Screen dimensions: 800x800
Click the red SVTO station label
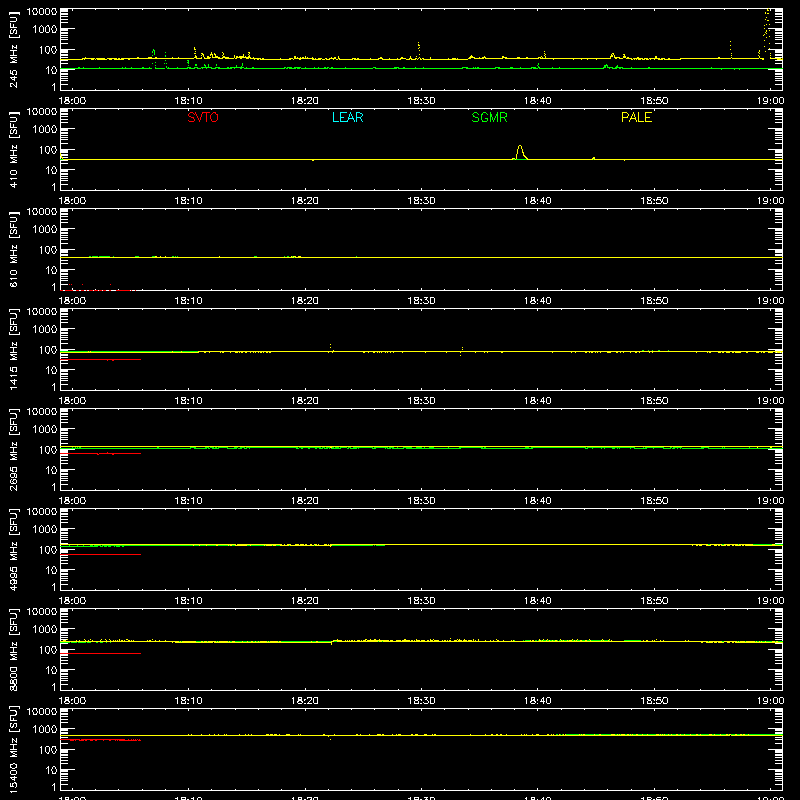(203, 117)
